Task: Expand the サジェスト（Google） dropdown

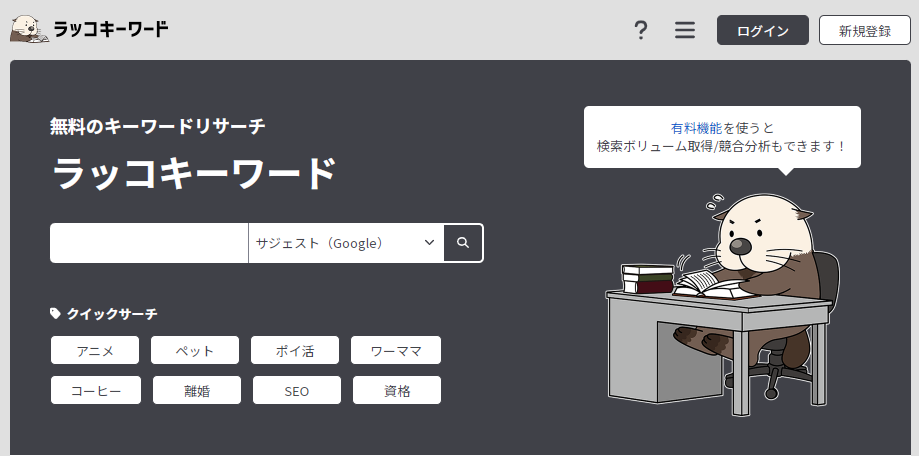Action: pos(346,243)
